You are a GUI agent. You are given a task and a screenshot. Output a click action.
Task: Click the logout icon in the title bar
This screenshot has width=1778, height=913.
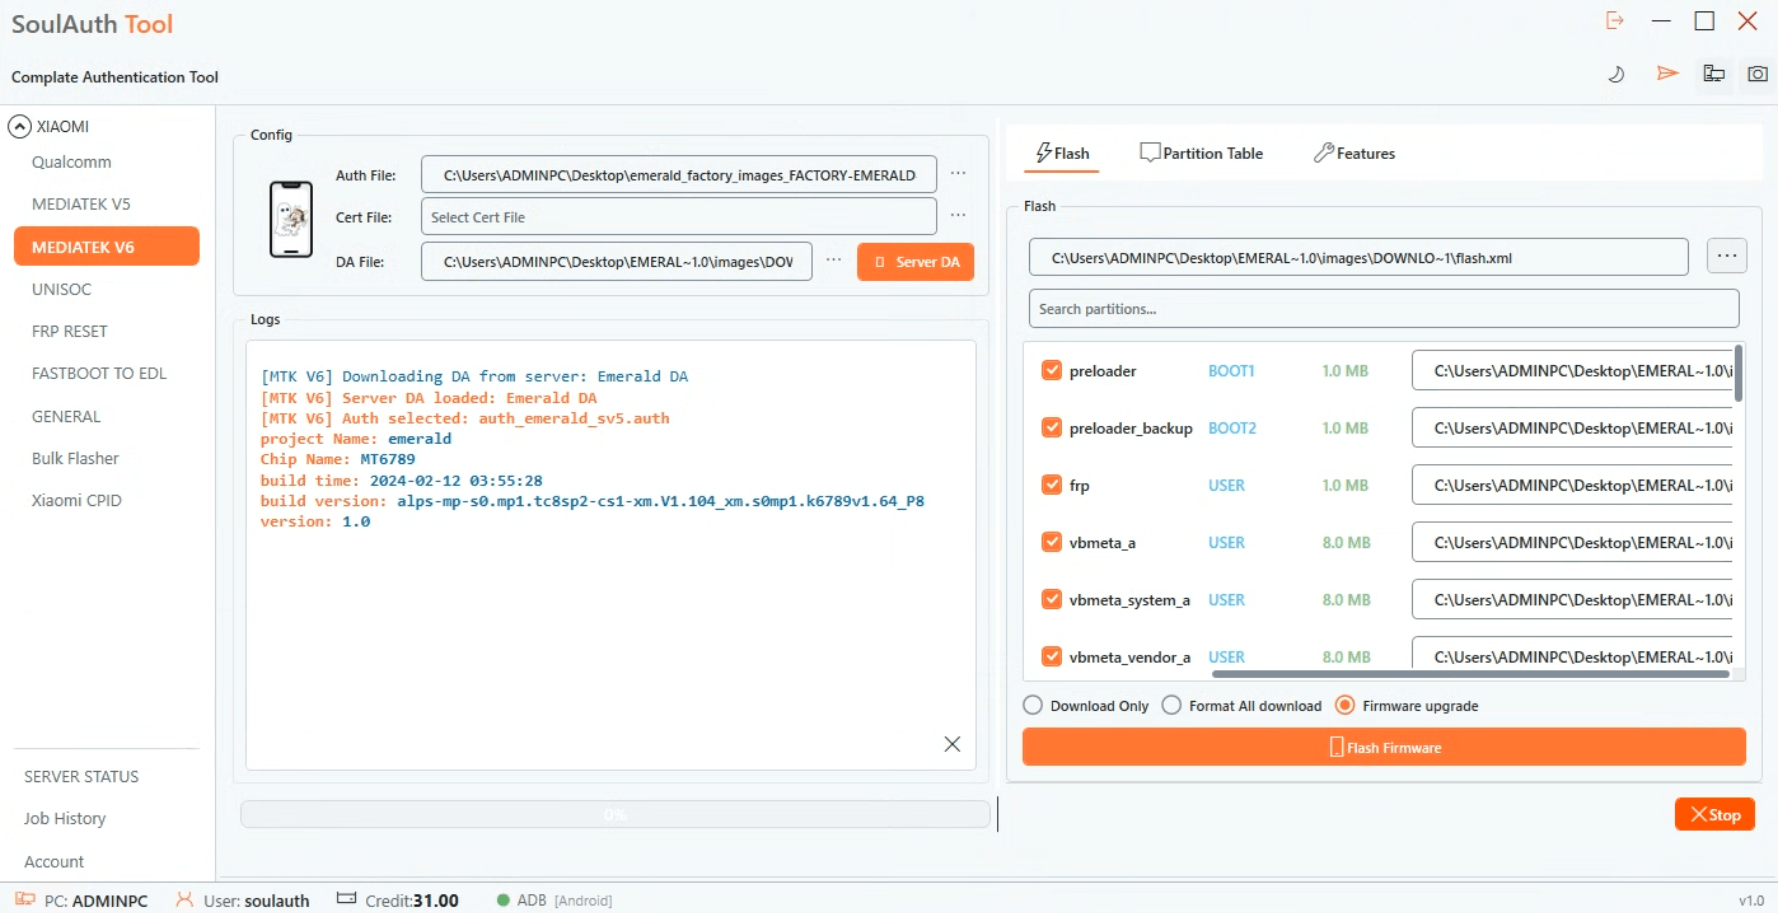click(1615, 21)
